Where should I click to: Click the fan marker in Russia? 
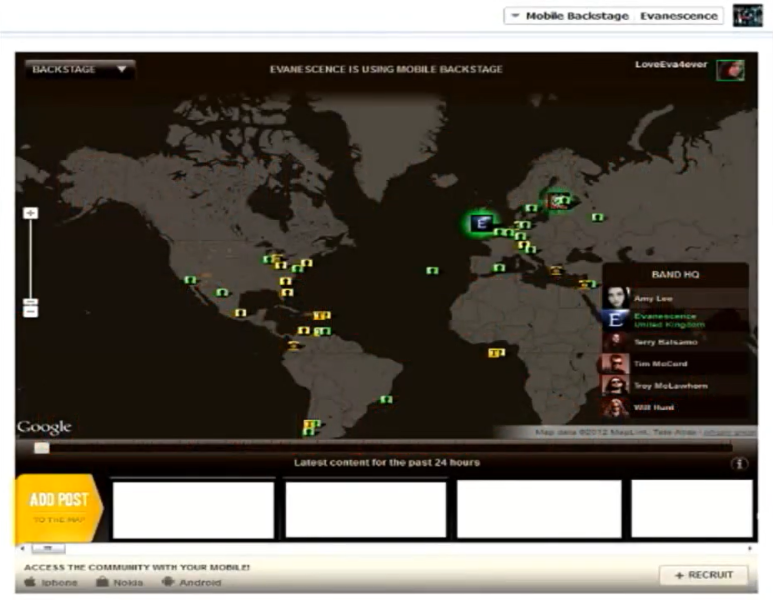[597, 217]
